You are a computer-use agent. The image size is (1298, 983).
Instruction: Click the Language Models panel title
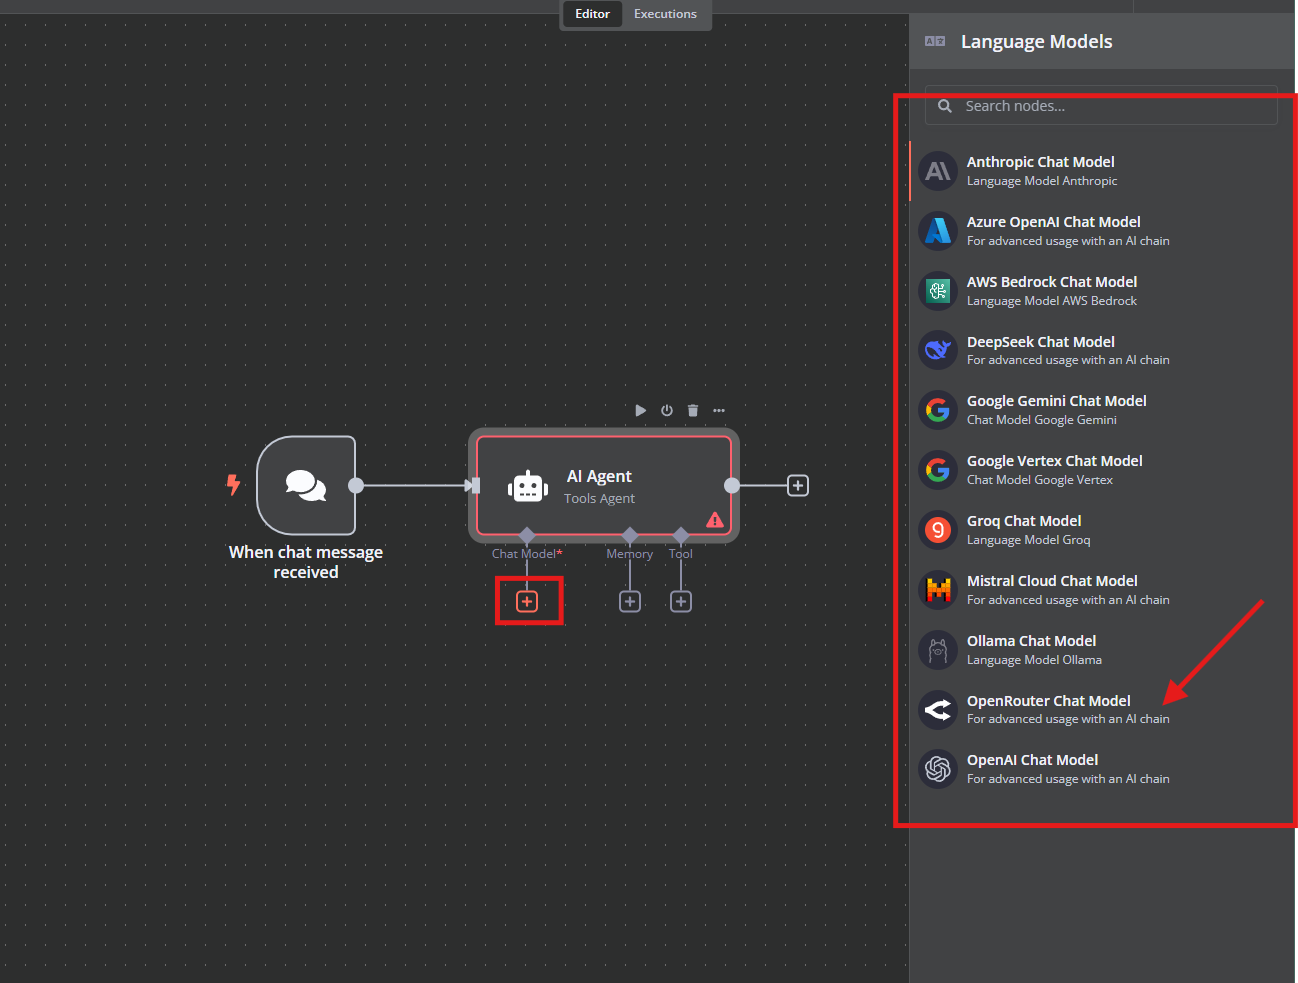1036,41
